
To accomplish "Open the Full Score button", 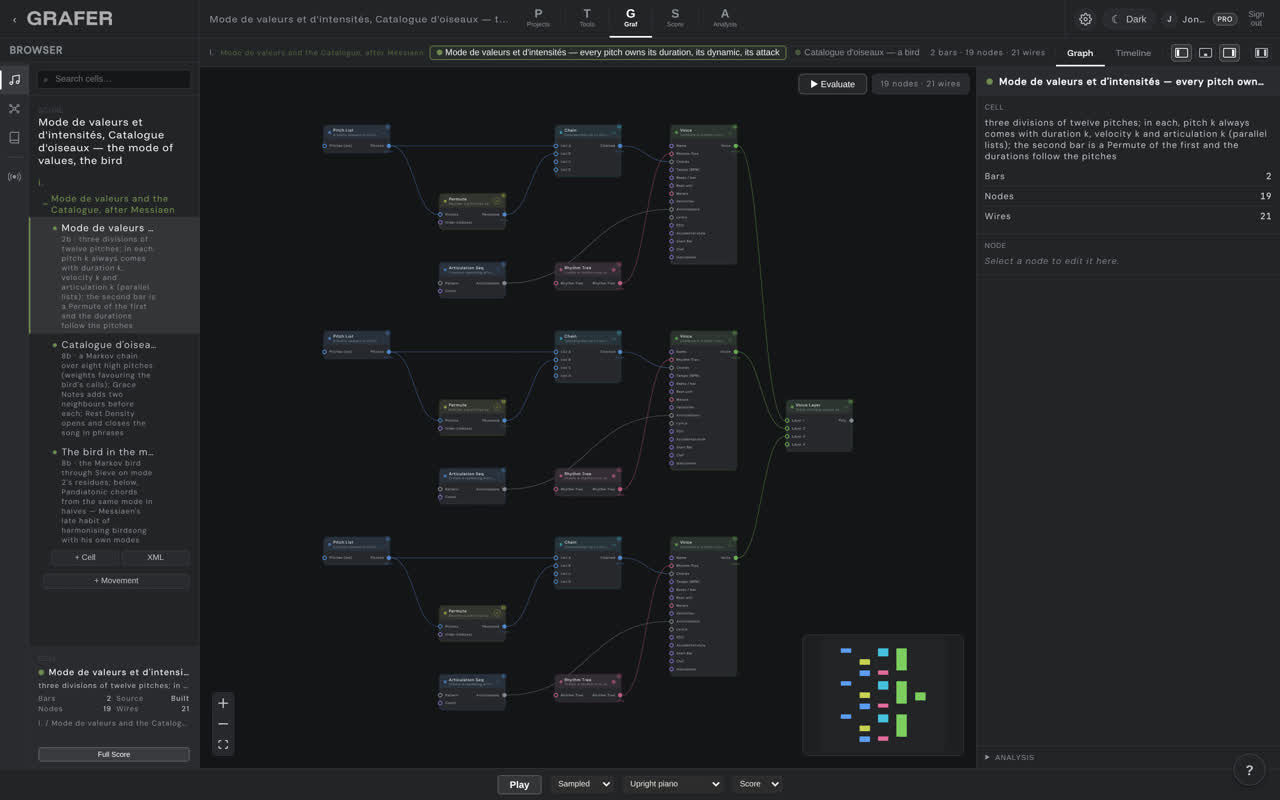I will 114,754.
